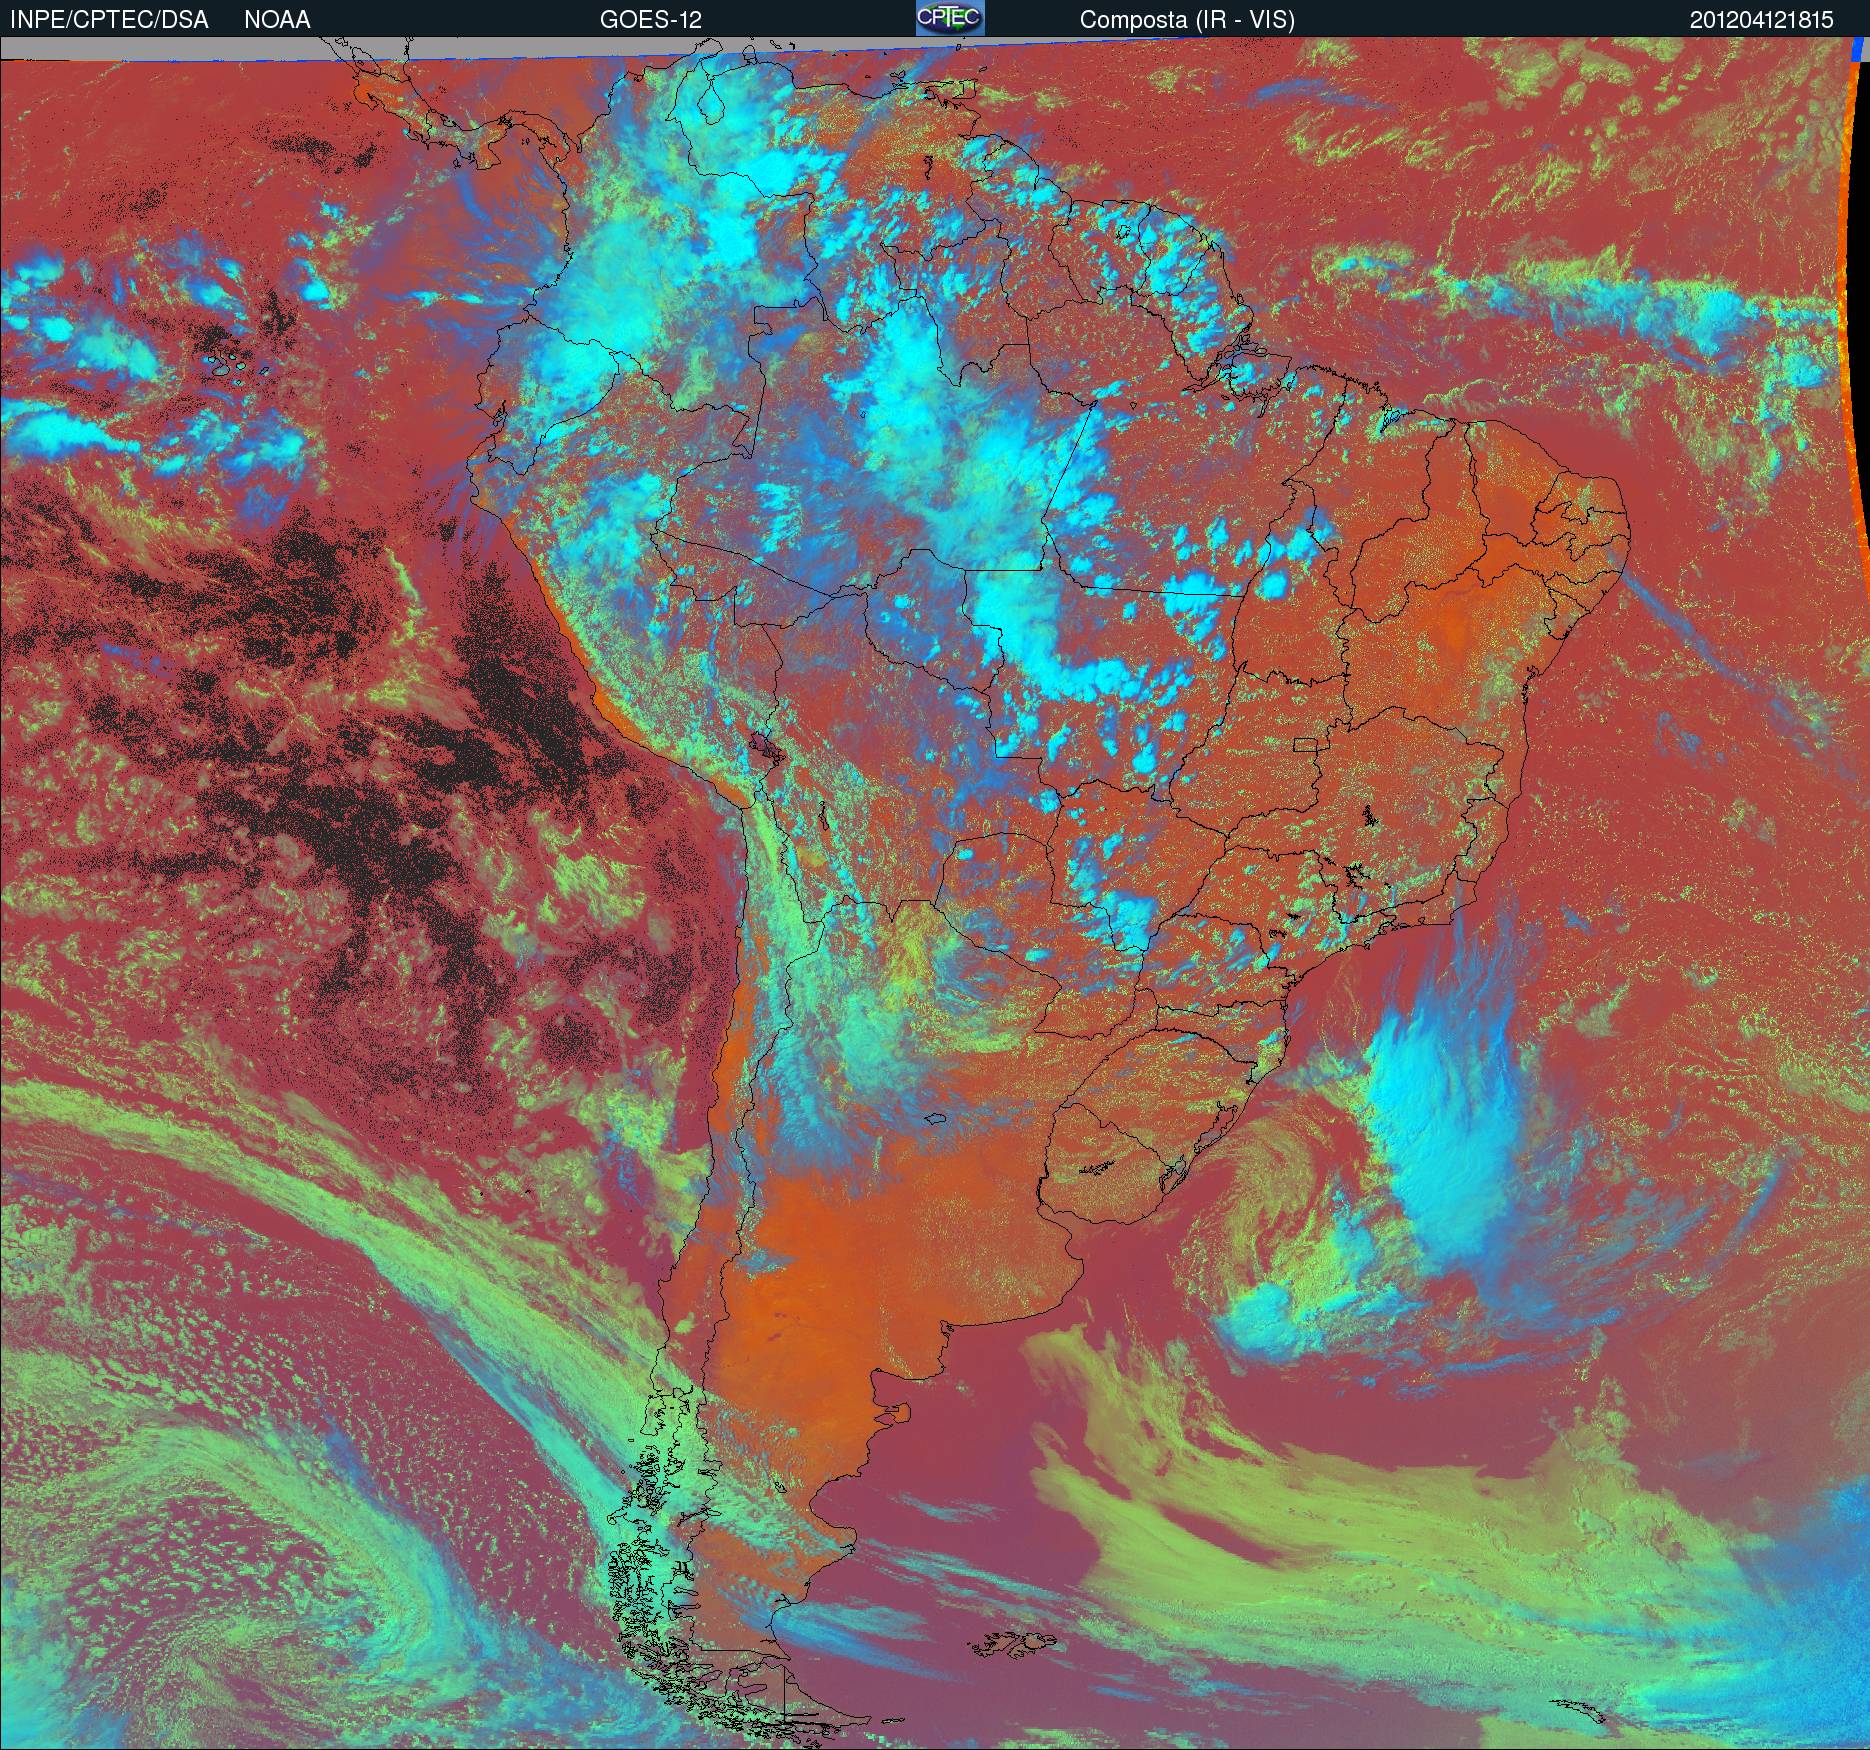Click the Composta (IR - VIS) title
Viewport: 1870px width, 1750px height.
tap(1187, 20)
